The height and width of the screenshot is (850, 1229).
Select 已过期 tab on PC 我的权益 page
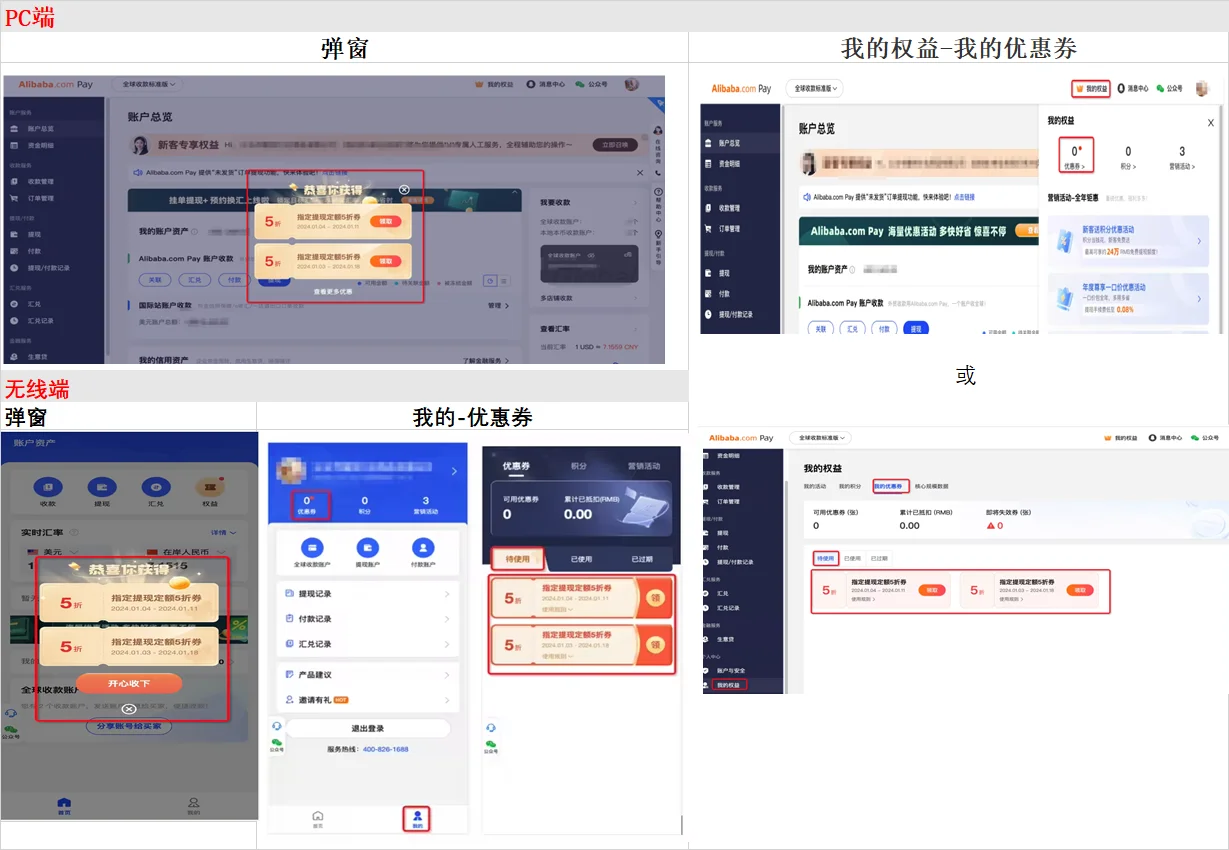point(878,558)
